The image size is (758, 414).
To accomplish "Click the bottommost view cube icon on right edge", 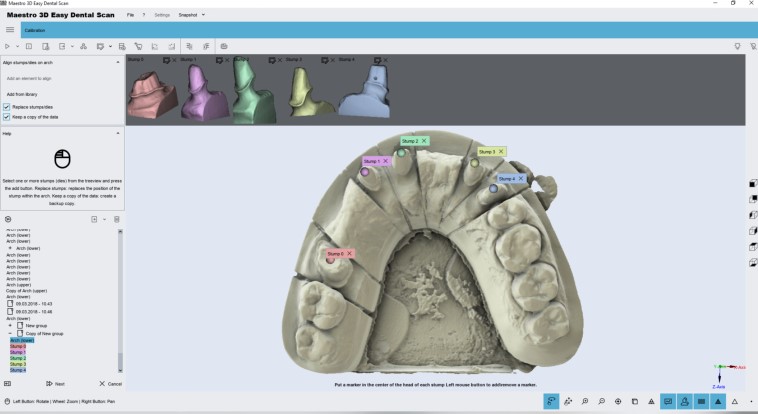I will point(753,263).
